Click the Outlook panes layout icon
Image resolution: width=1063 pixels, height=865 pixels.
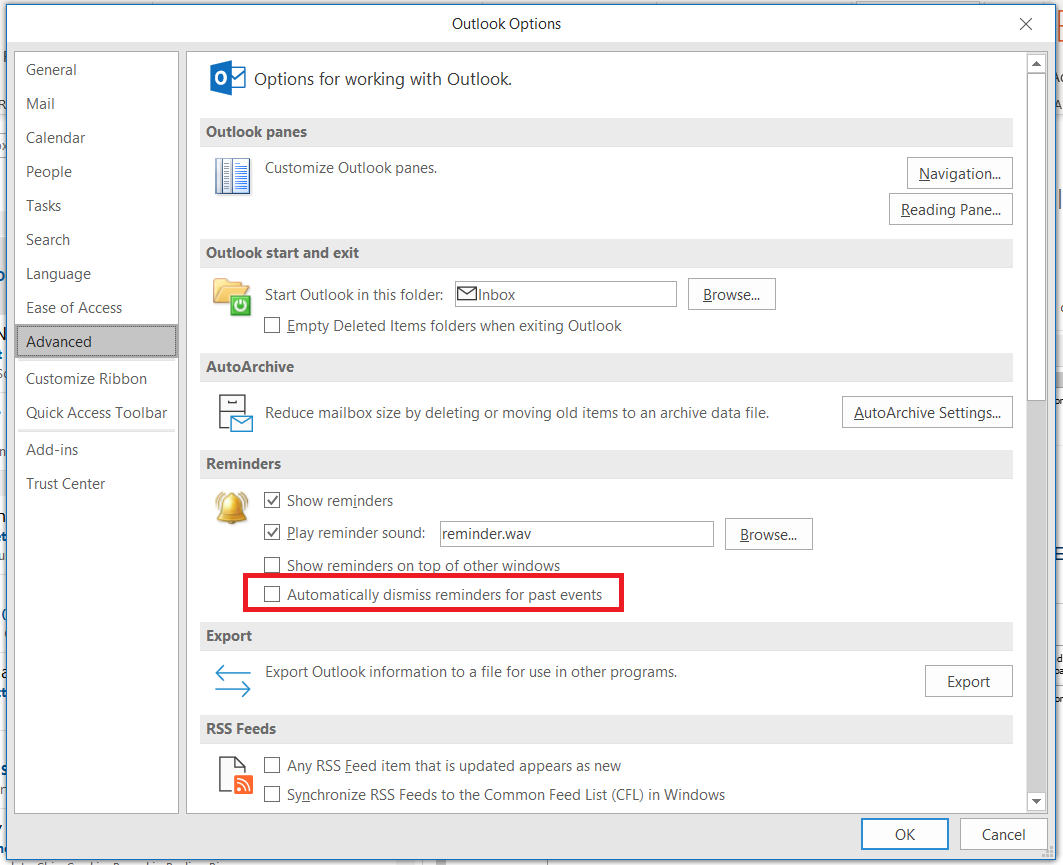click(x=233, y=176)
